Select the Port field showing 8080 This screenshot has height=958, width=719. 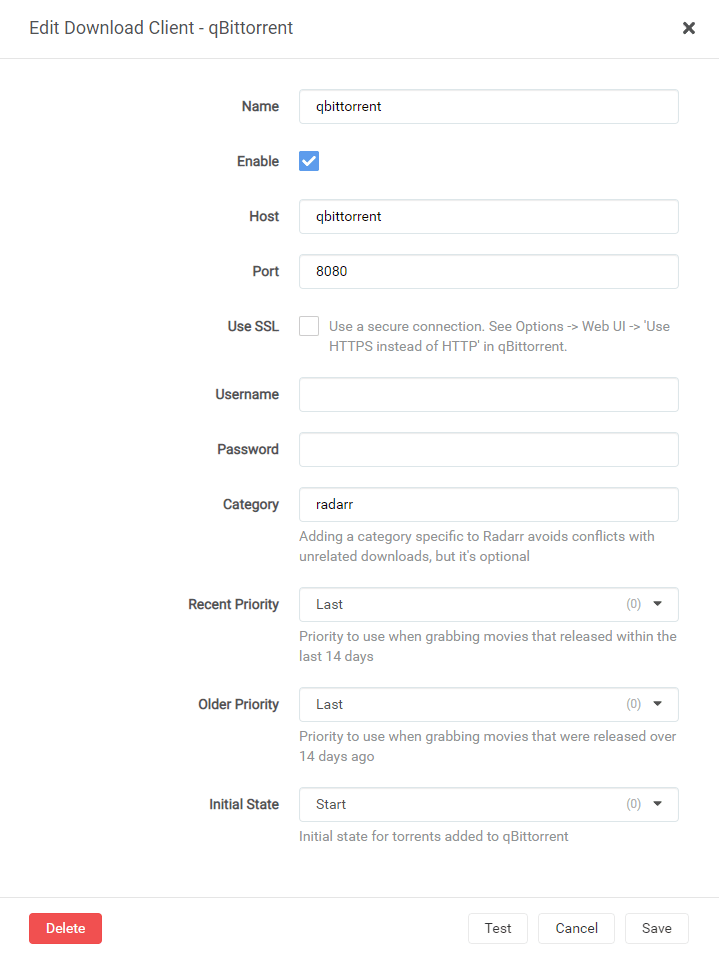click(x=488, y=271)
